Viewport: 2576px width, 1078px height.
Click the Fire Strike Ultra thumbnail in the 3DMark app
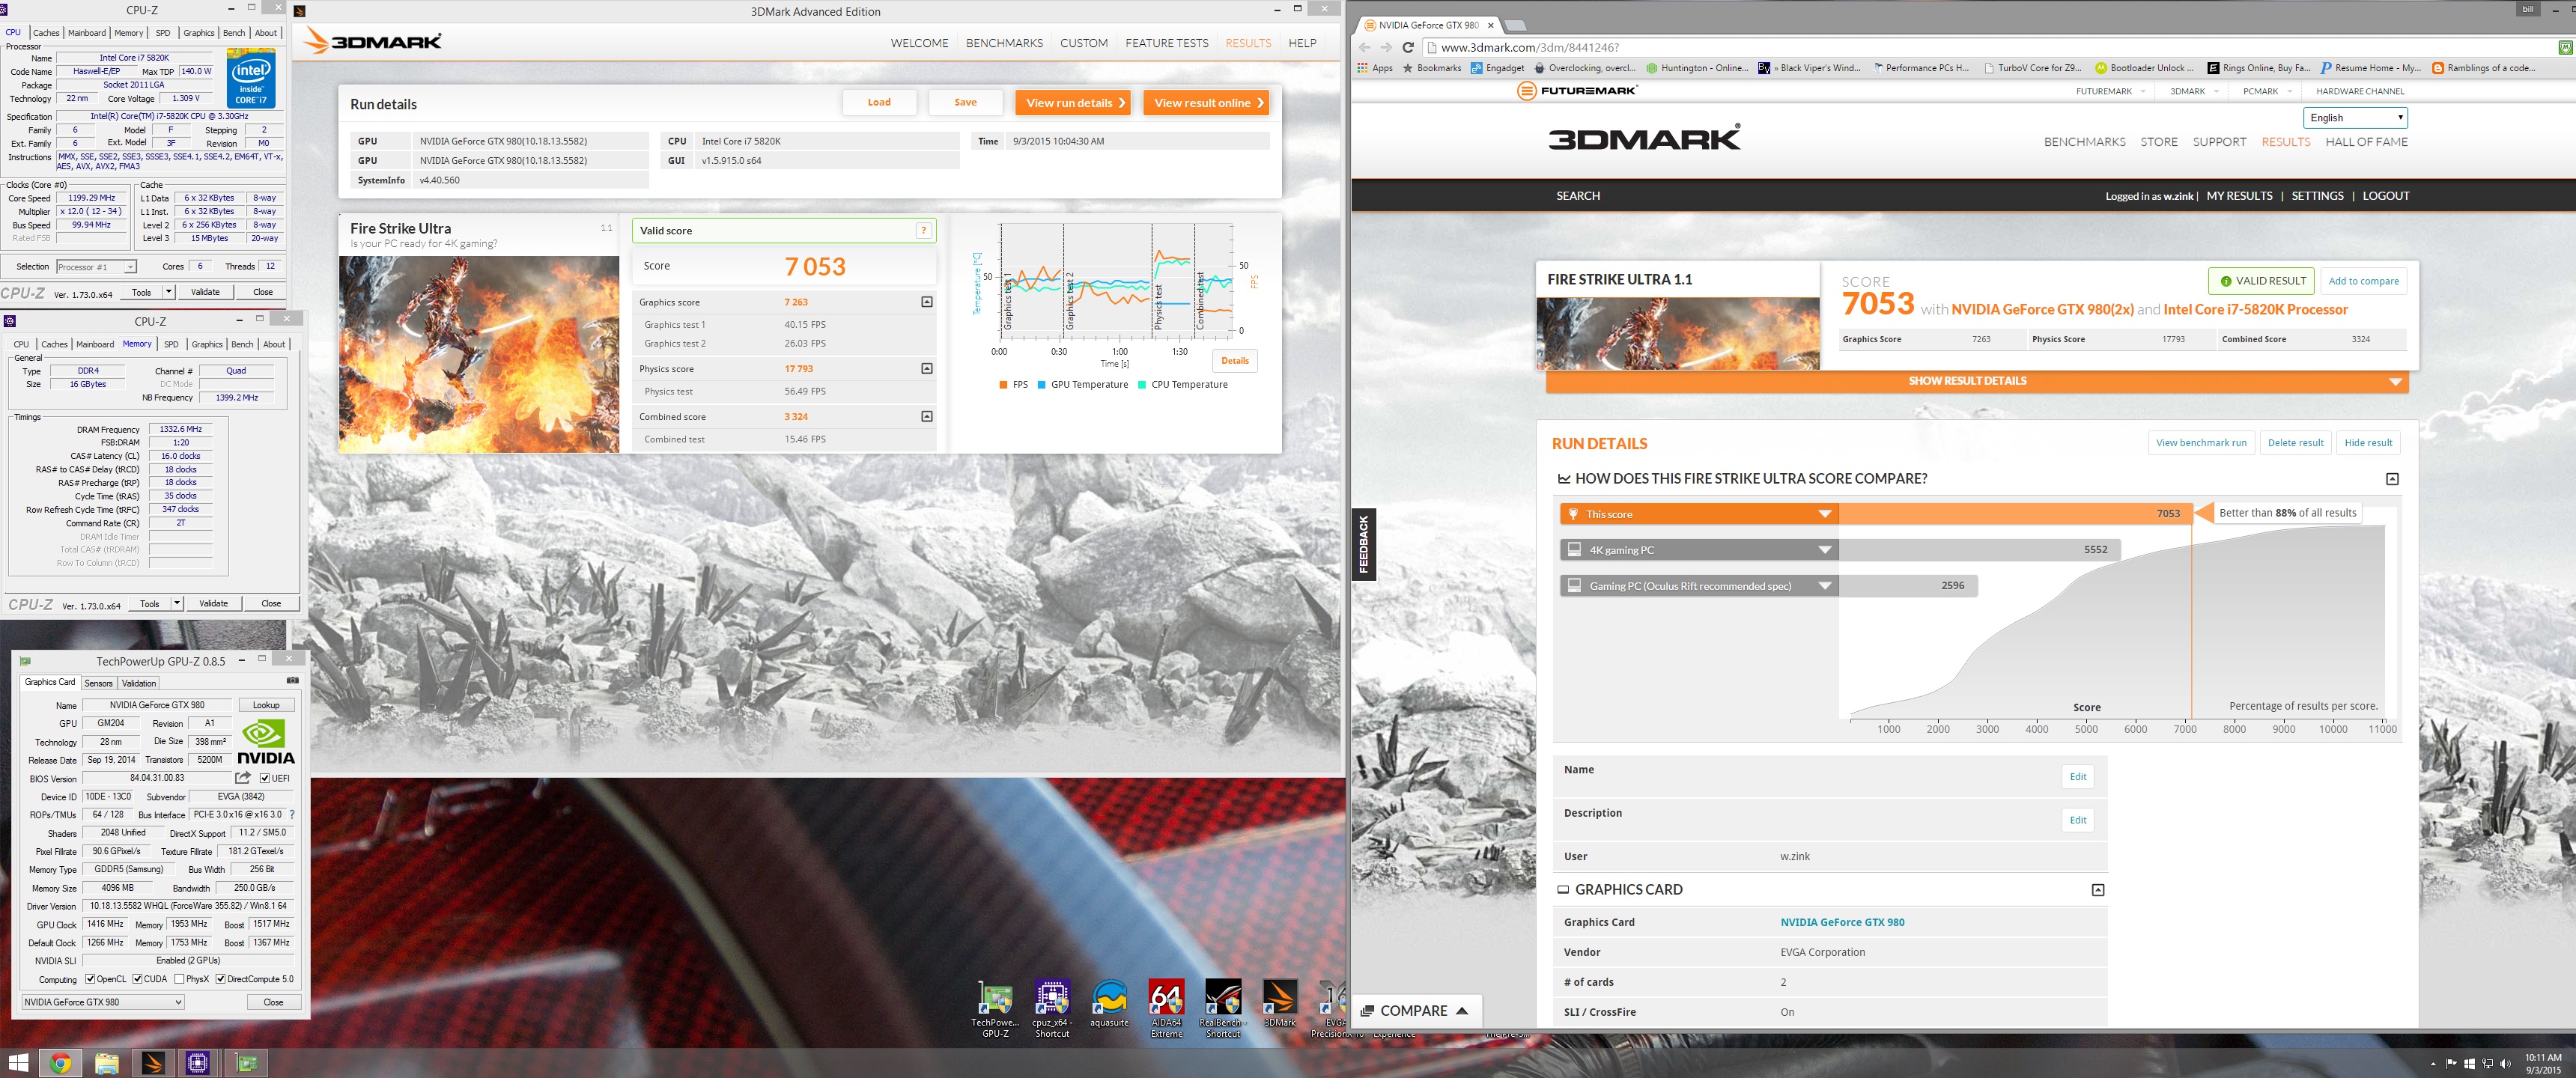[479, 354]
